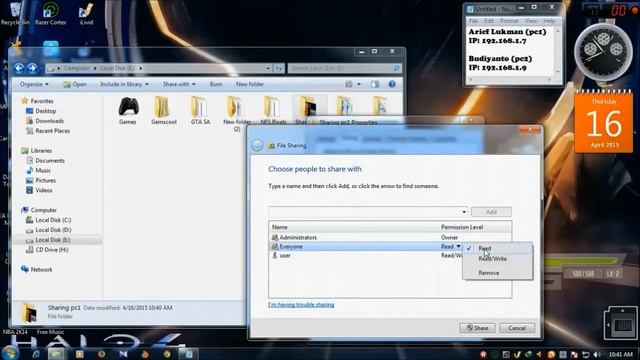The width and height of the screenshot is (640, 360).
Task: Click the Notepad vertical scrollbar
Action: point(558,51)
